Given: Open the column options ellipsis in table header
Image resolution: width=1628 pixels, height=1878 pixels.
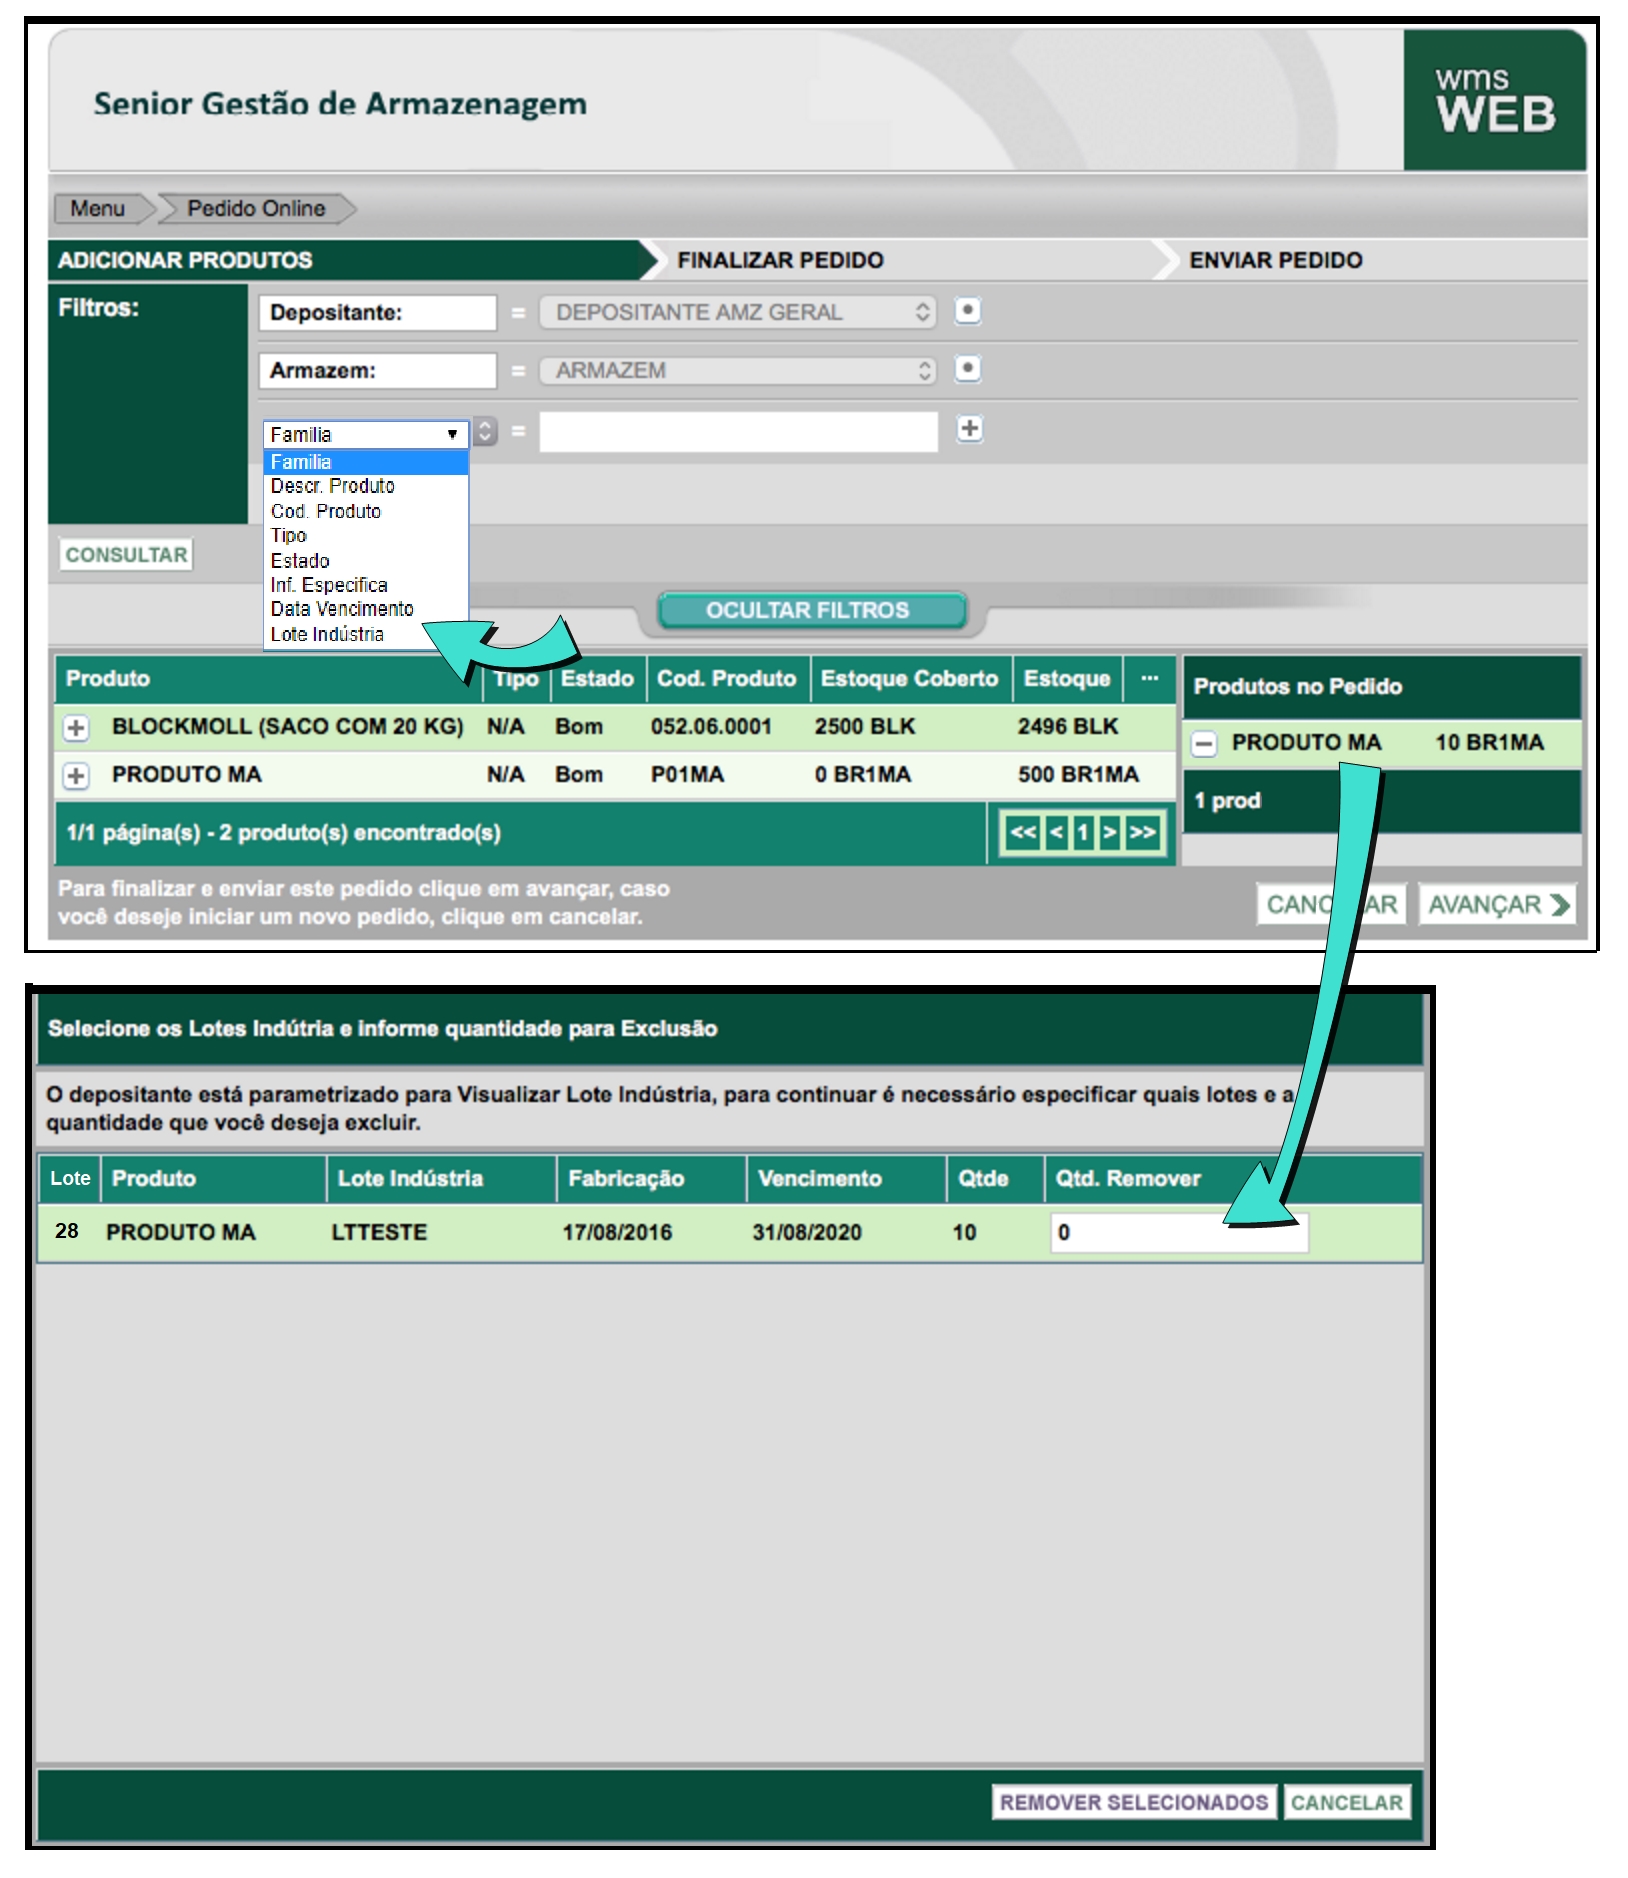Looking at the screenshot, I should coord(1149,678).
